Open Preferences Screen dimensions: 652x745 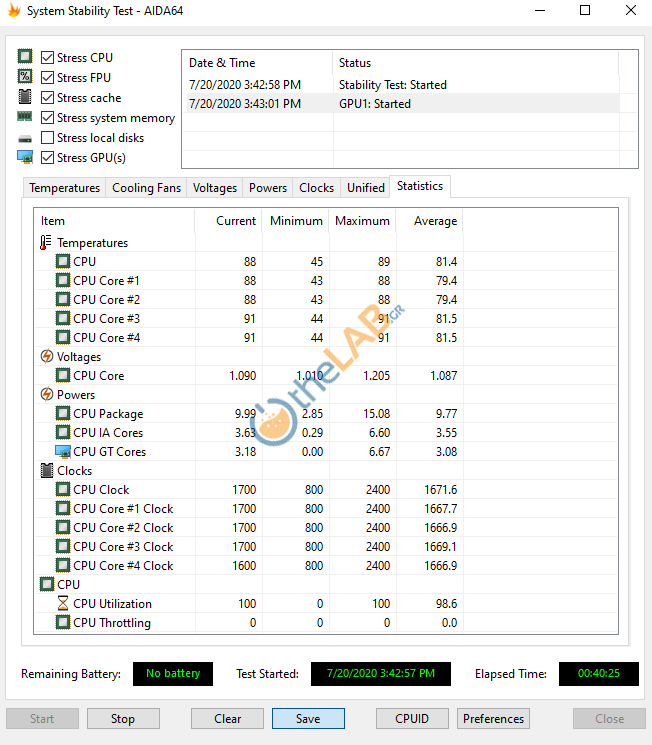click(493, 718)
